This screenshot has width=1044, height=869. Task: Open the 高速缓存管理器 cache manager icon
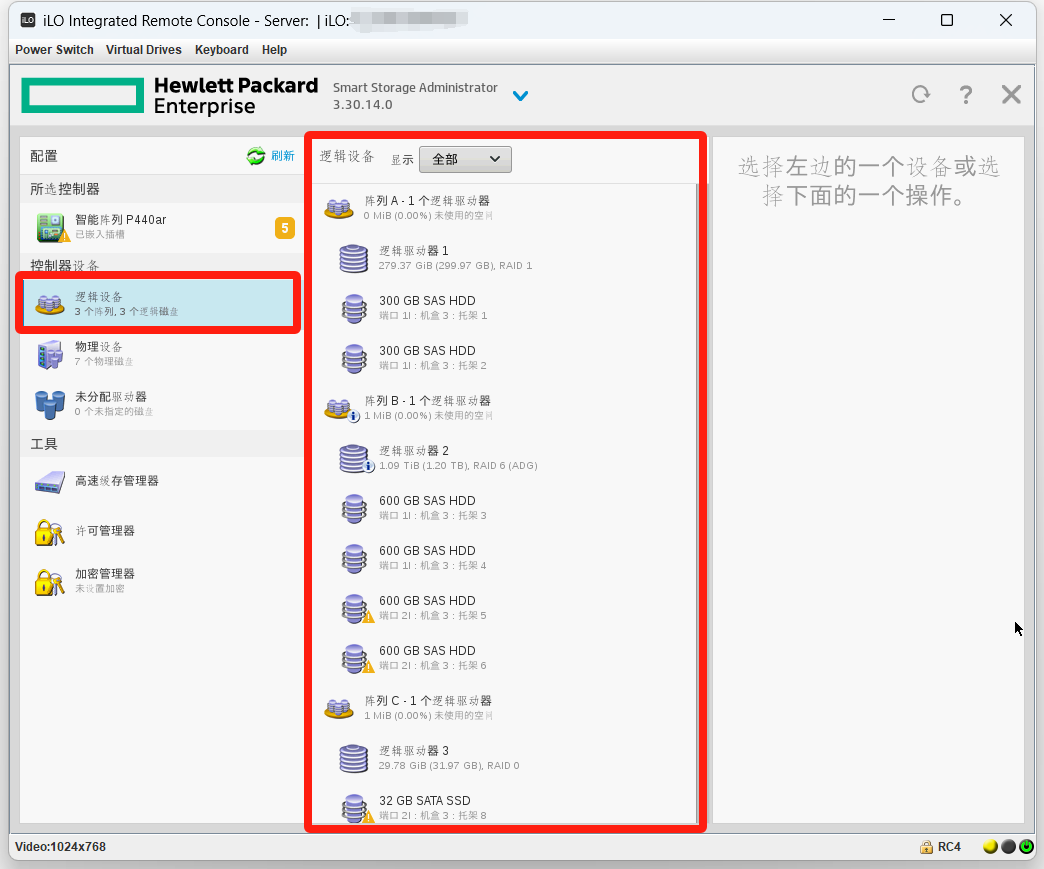point(50,482)
